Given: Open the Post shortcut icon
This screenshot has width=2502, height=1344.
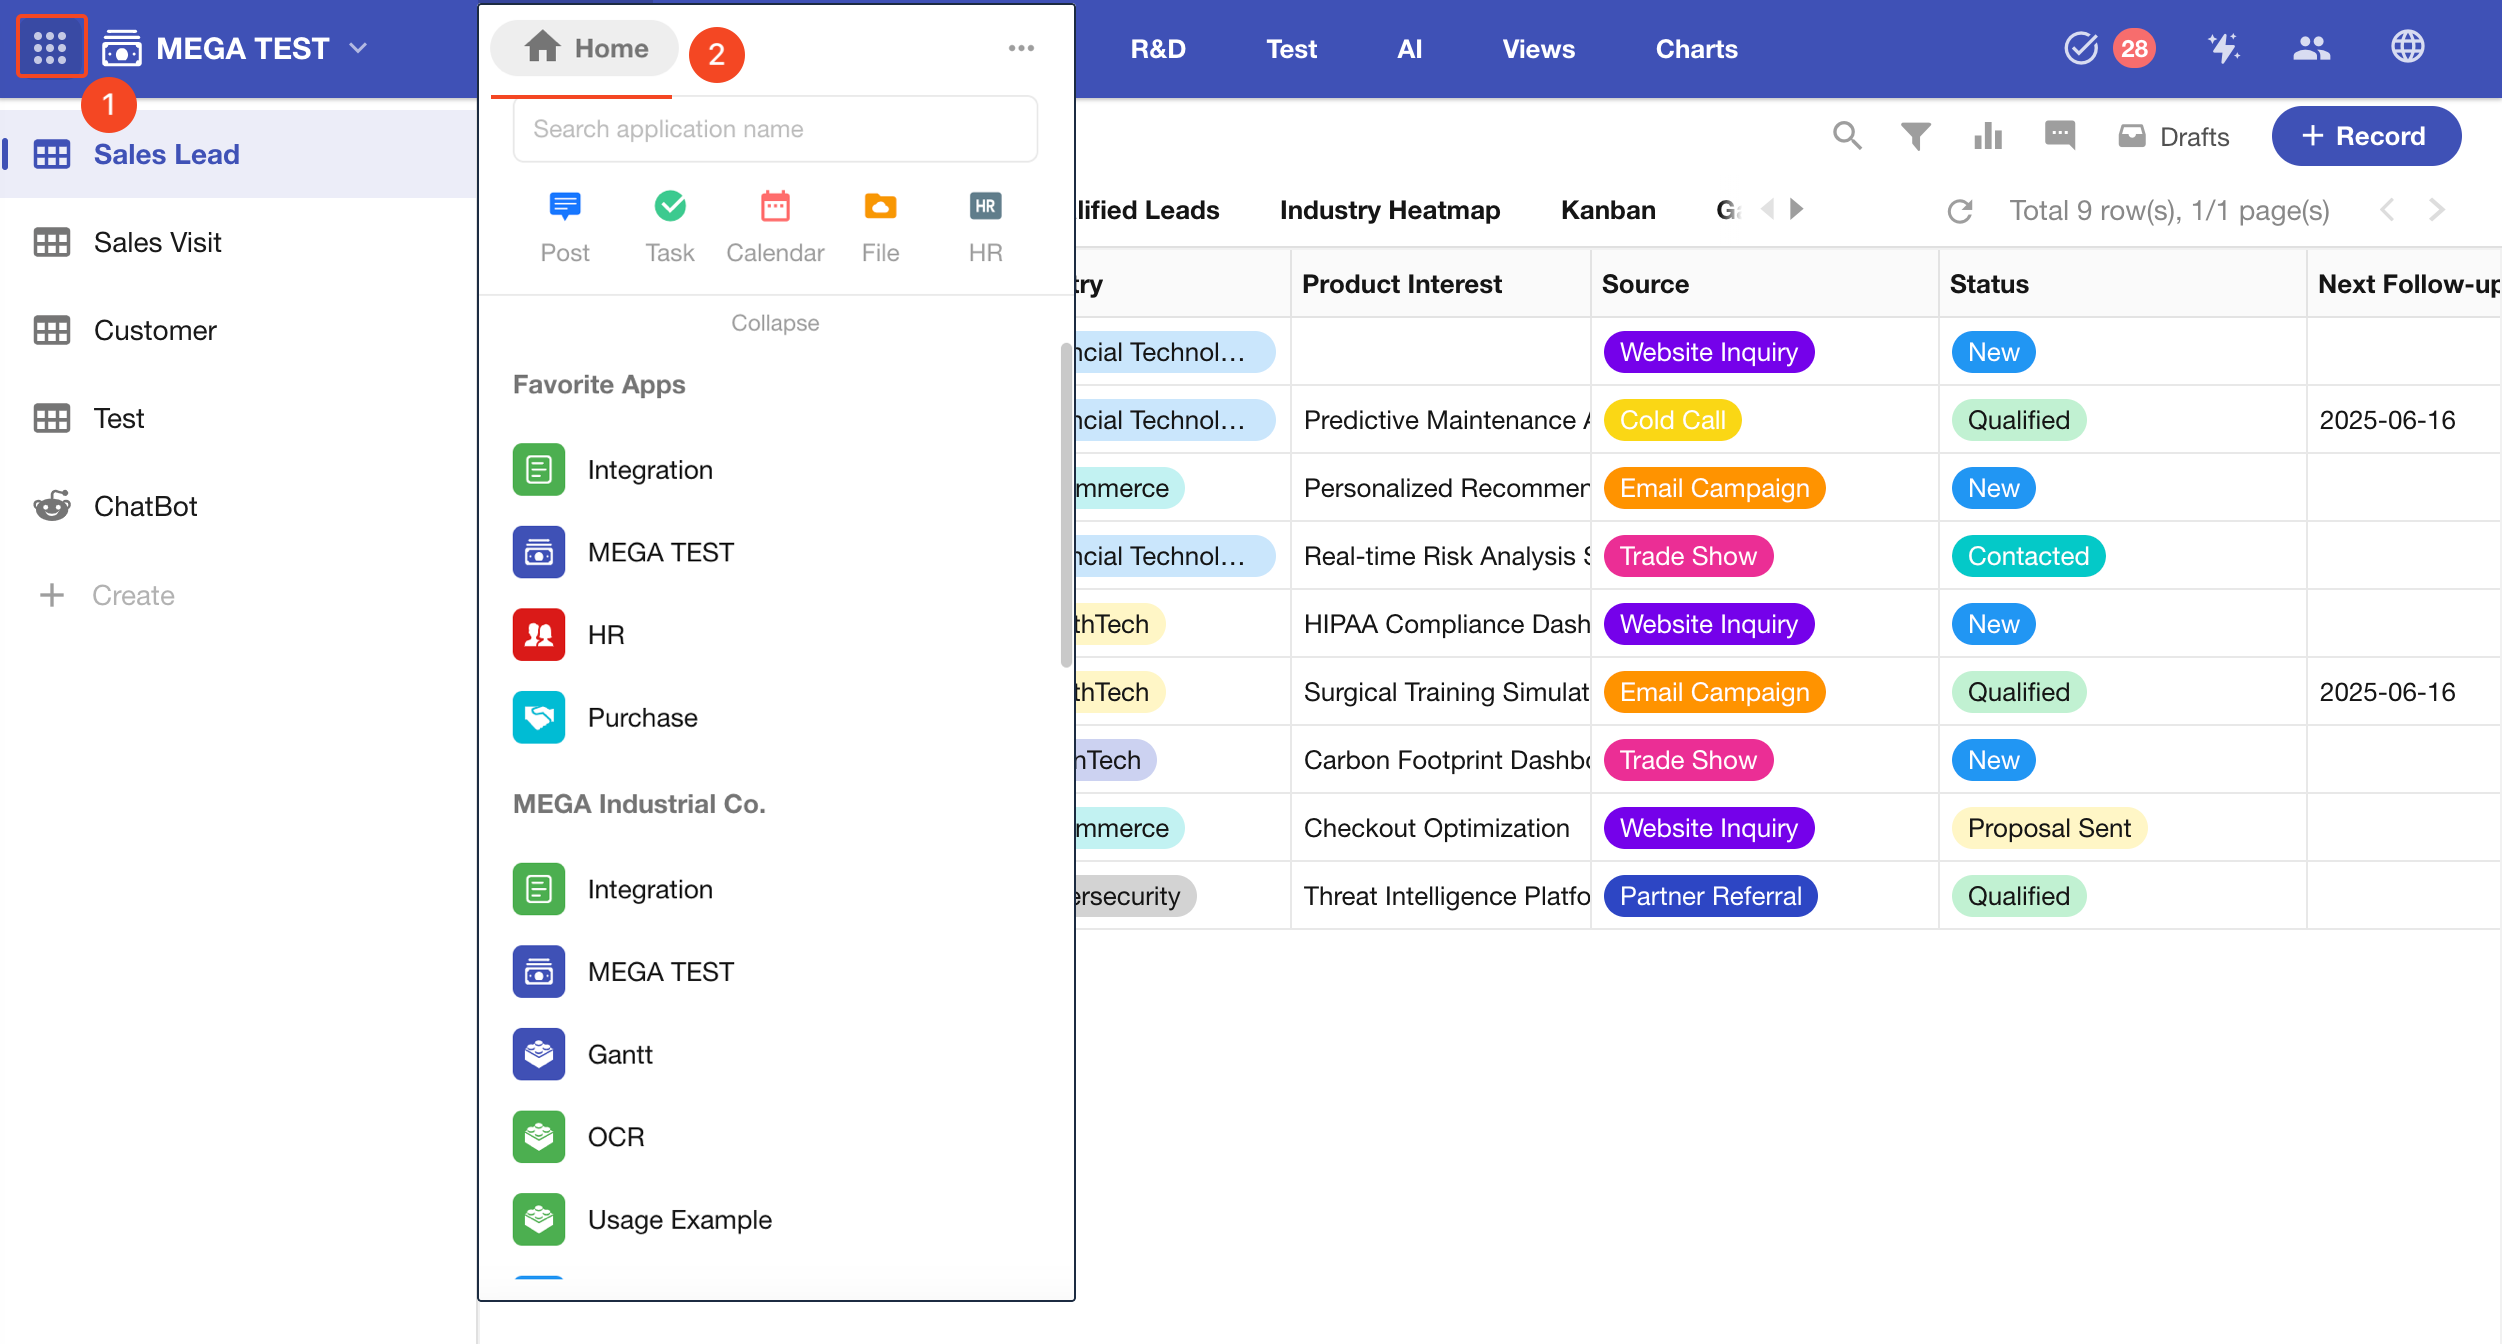Looking at the screenshot, I should [x=565, y=207].
